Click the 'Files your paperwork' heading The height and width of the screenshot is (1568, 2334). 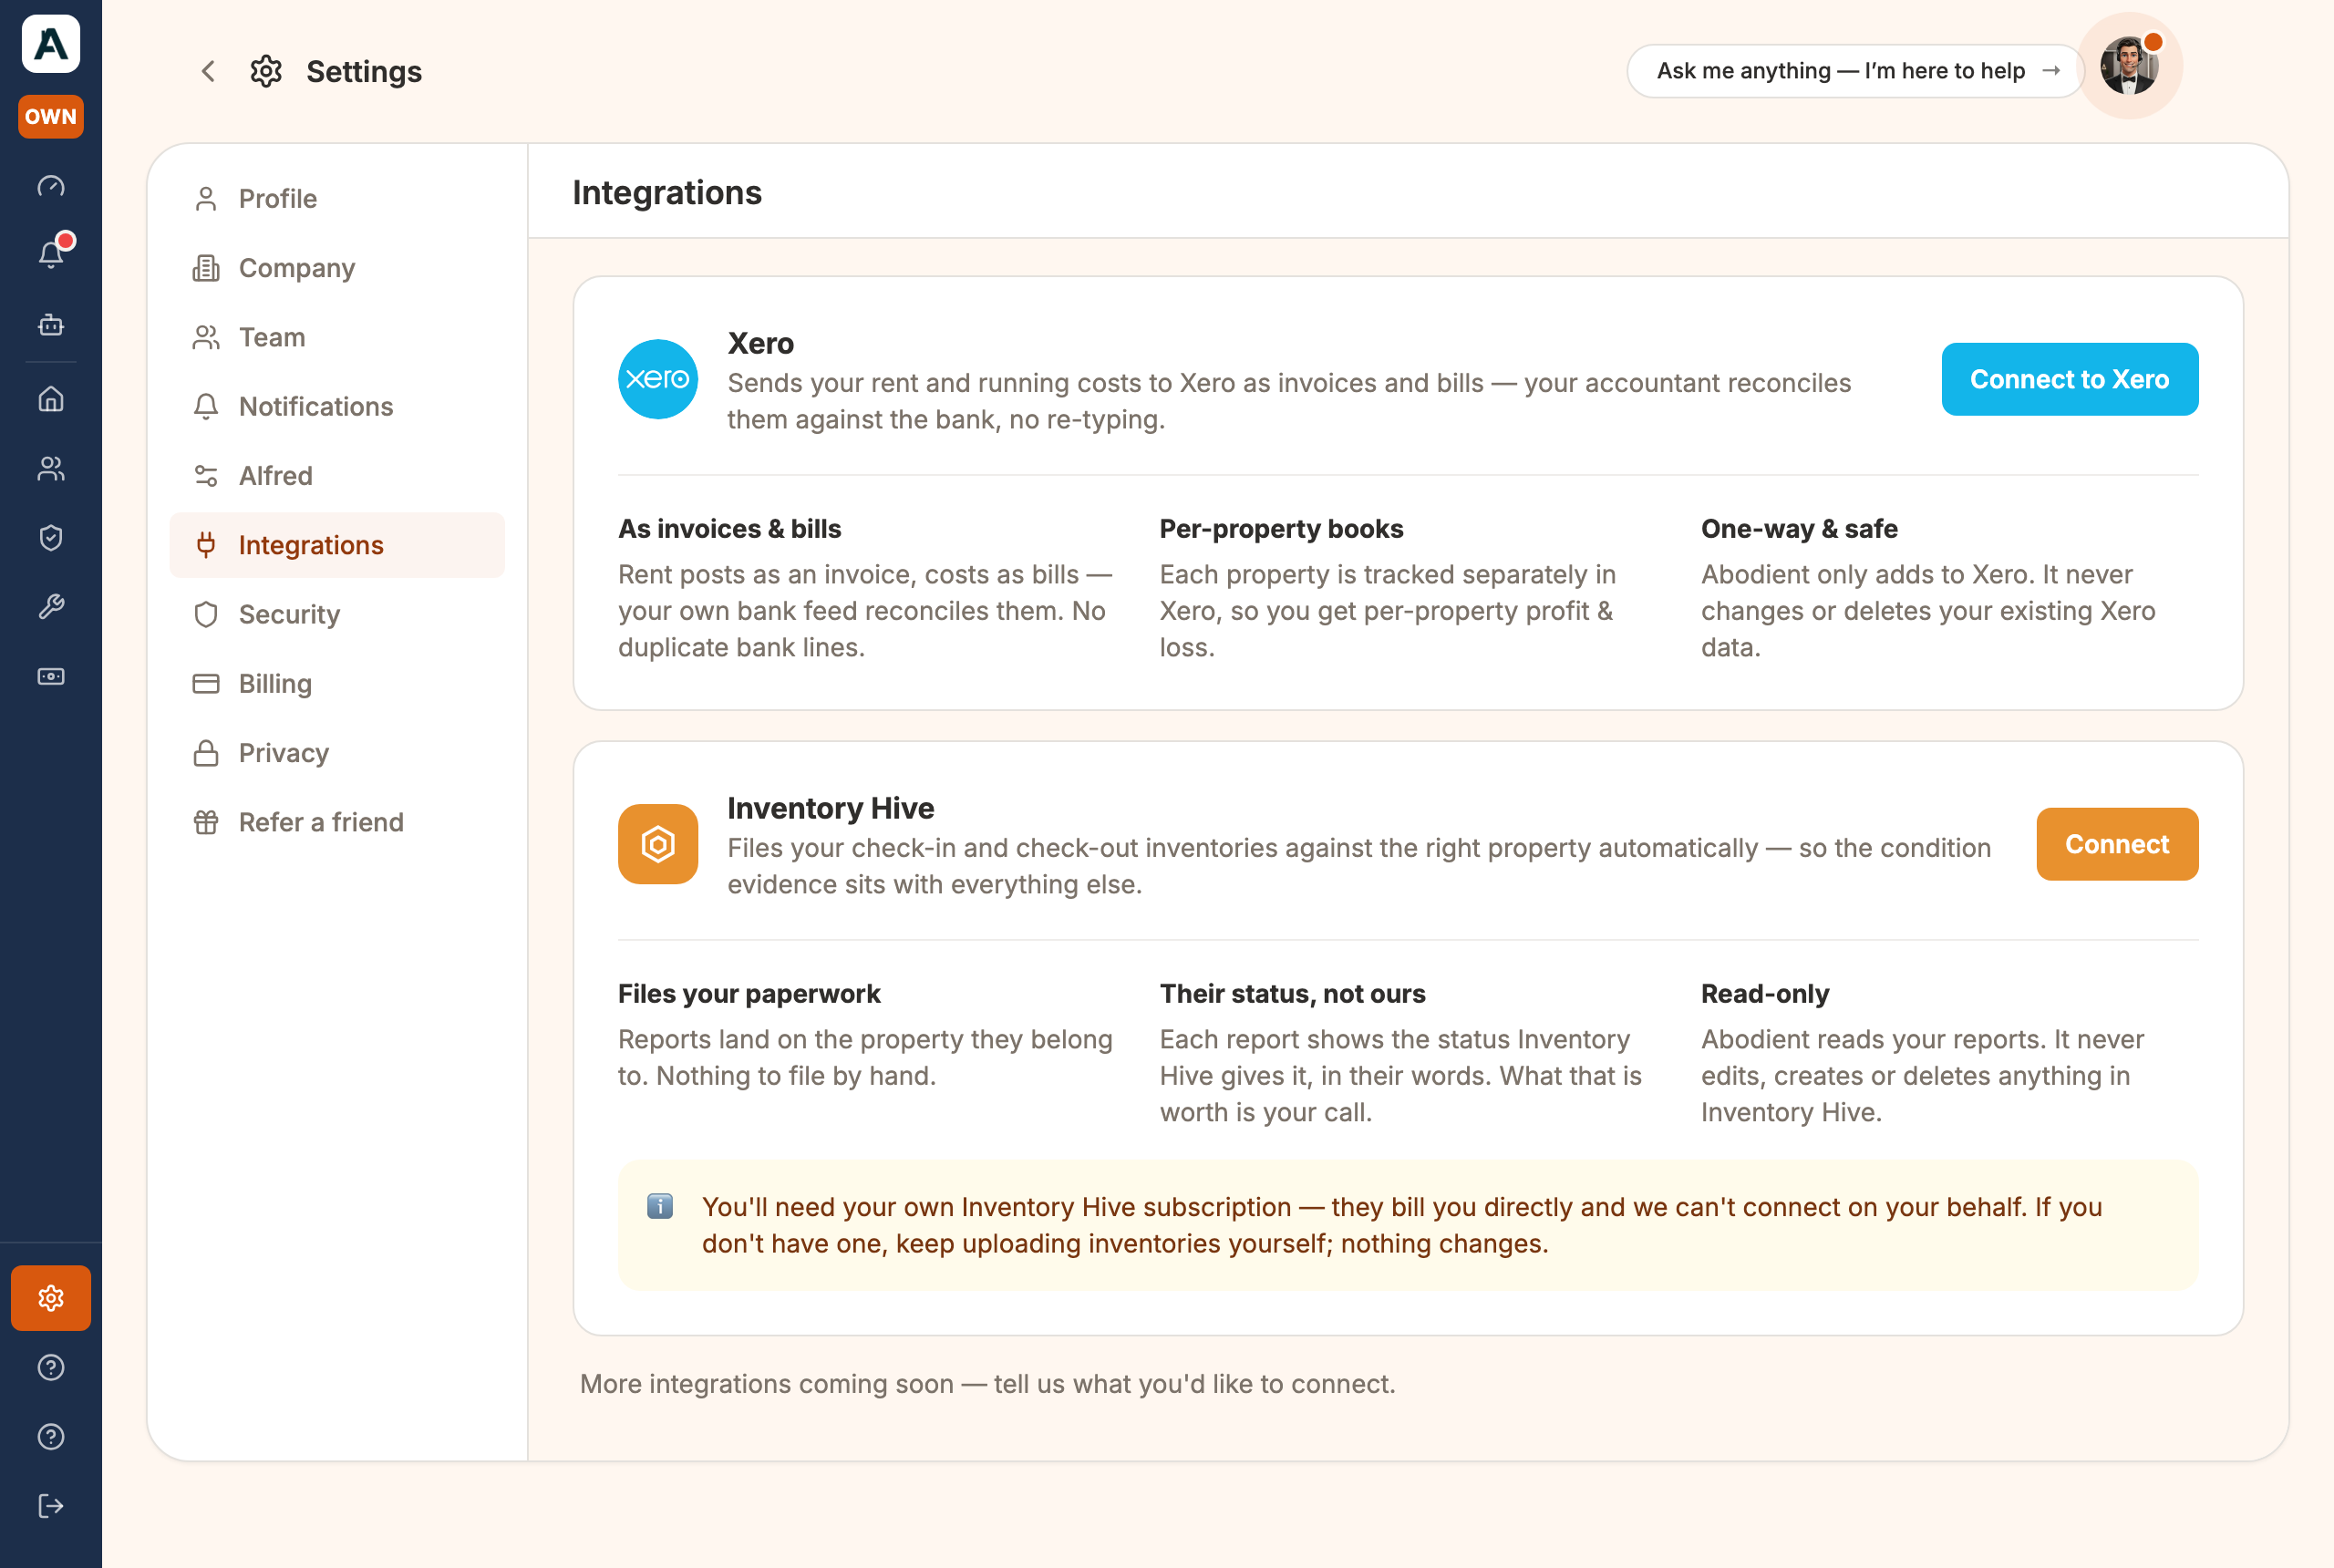click(x=749, y=993)
